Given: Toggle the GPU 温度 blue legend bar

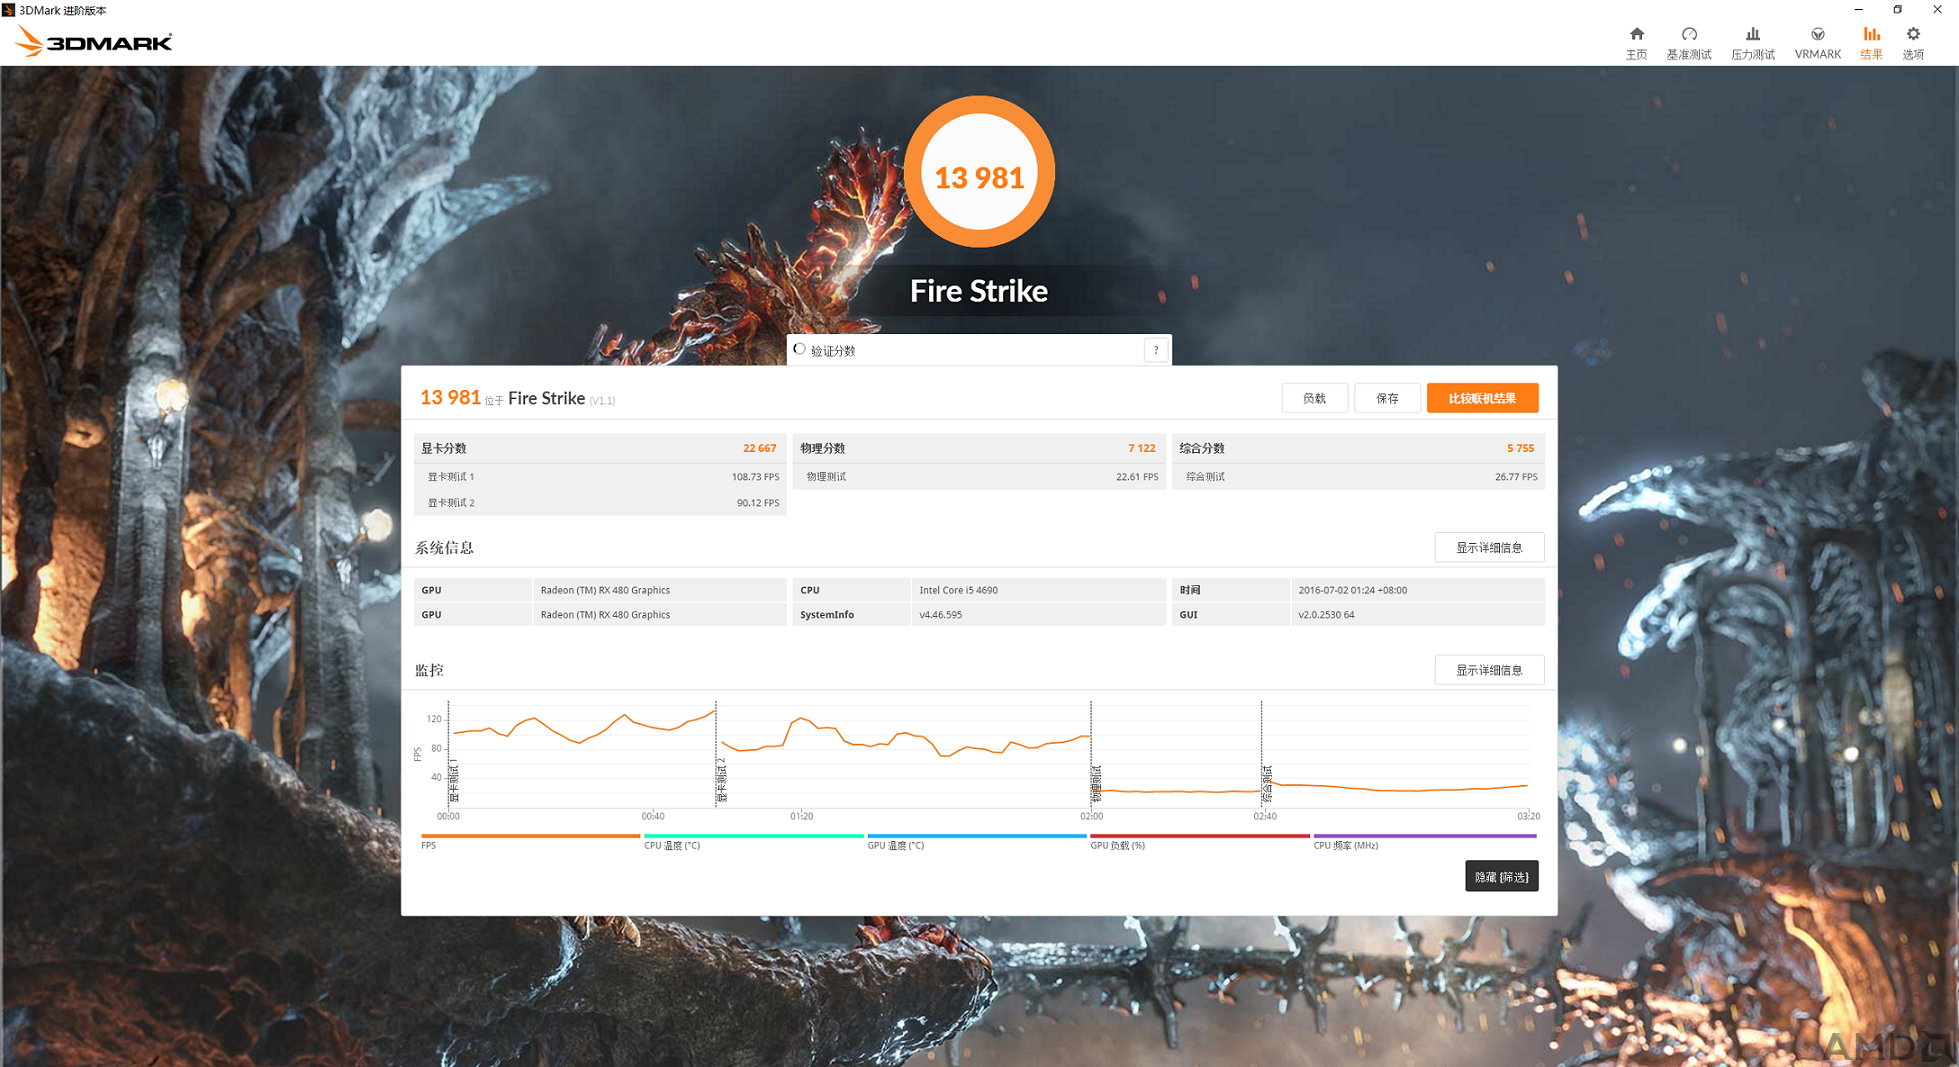Looking at the screenshot, I should click(976, 835).
